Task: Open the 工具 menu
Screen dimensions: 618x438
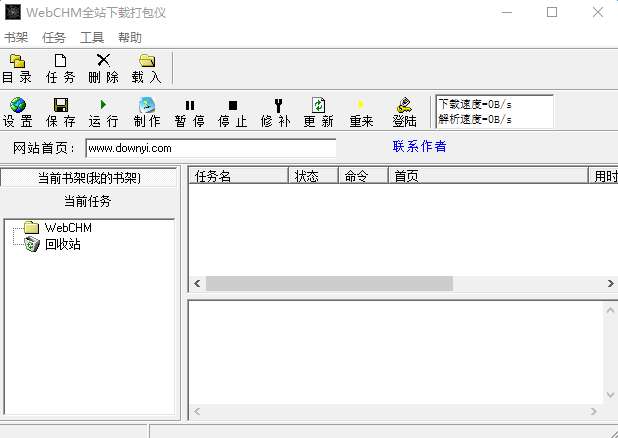Action: (92, 38)
